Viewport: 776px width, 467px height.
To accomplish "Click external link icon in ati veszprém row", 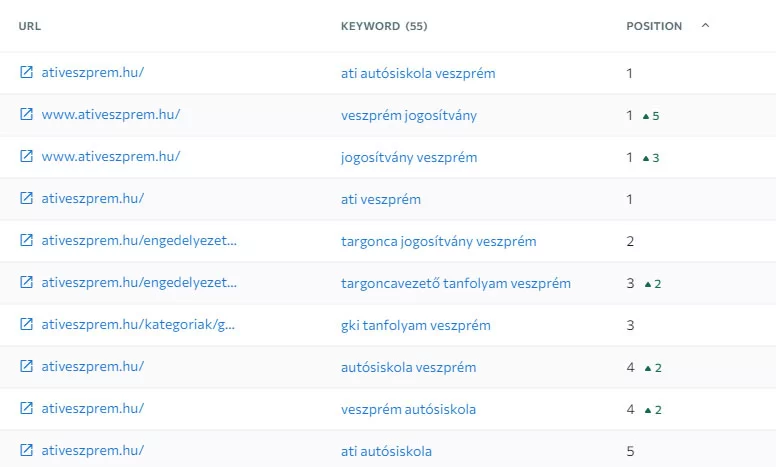I will click(x=27, y=199).
